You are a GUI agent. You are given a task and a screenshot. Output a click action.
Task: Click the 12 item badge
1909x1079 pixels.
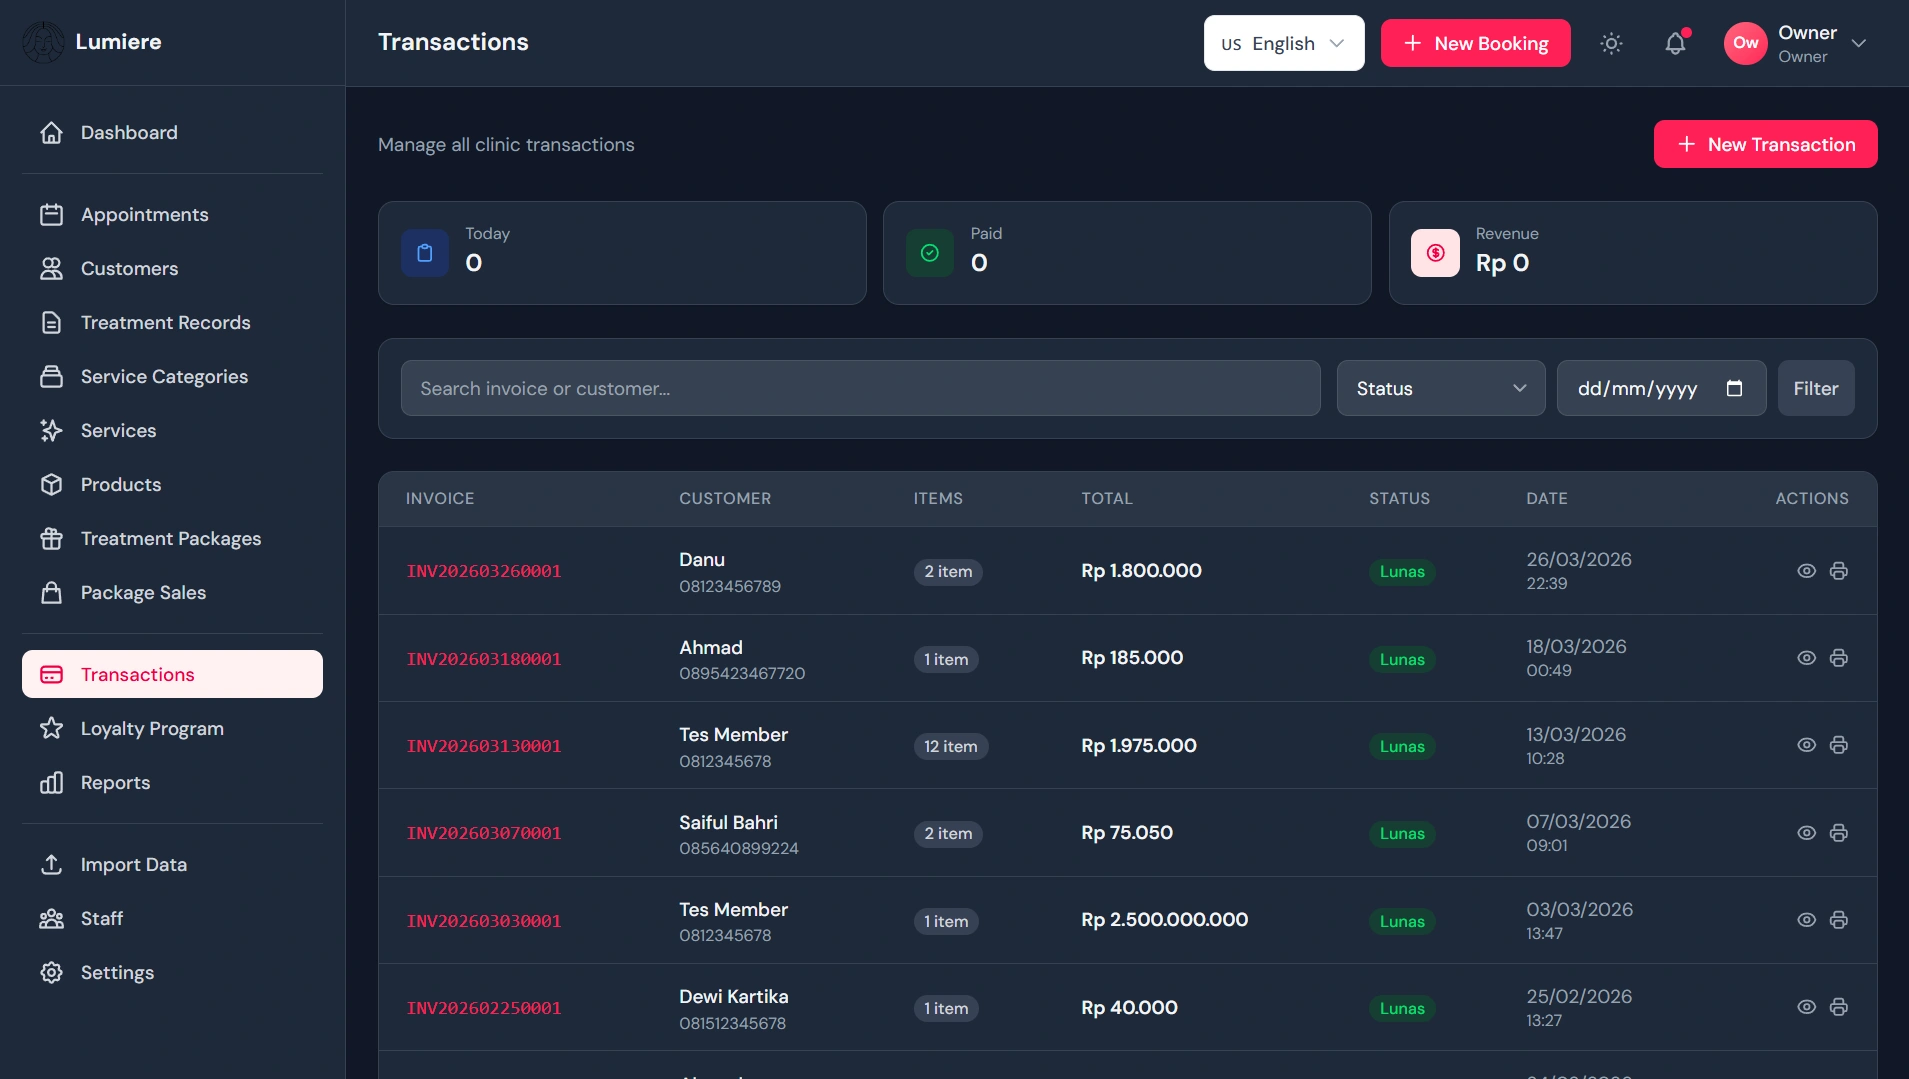pyautogui.click(x=950, y=746)
